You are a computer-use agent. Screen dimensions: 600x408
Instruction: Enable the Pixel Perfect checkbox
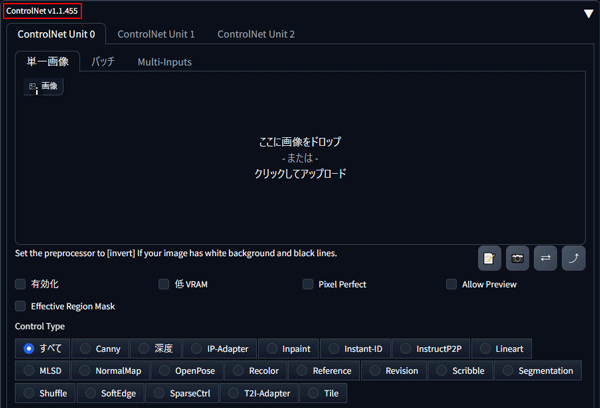[x=308, y=284]
